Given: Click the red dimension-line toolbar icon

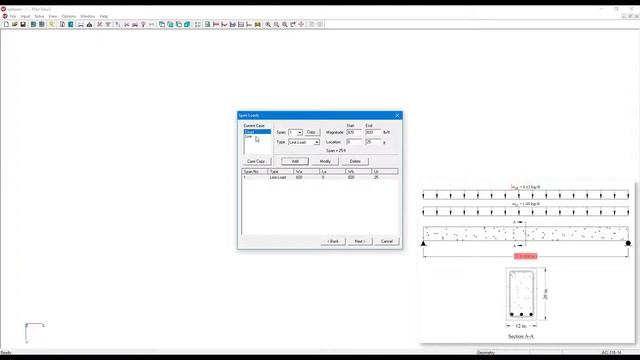Looking at the screenshot, I should click(216, 24).
